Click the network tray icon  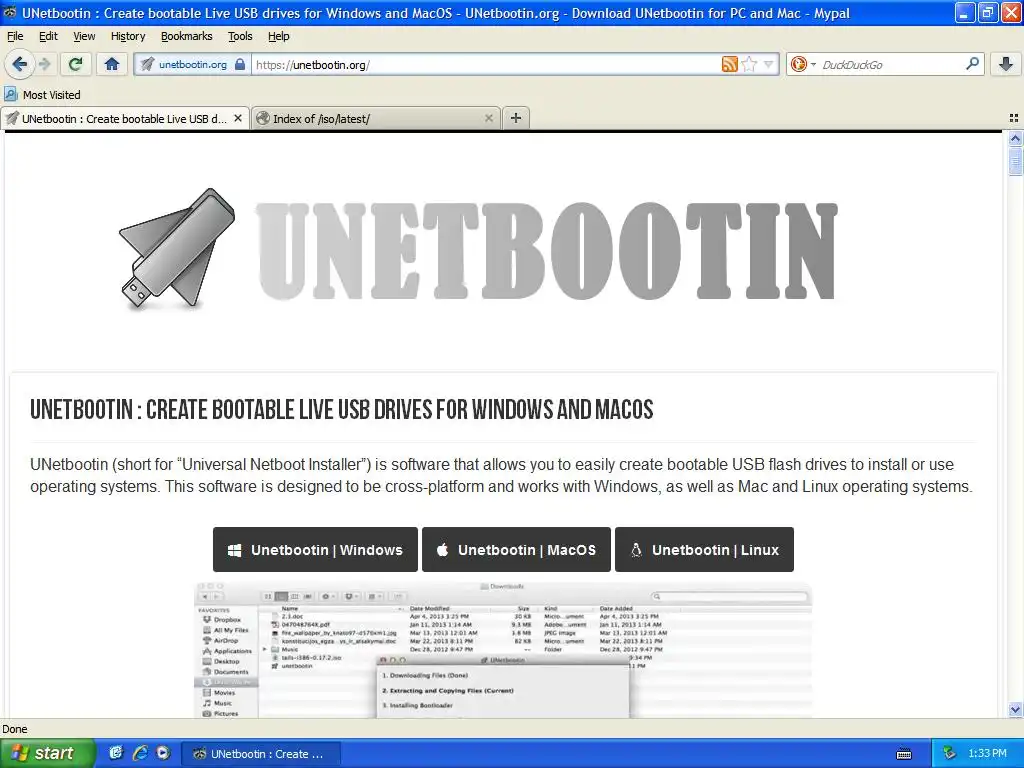point(949,753)
